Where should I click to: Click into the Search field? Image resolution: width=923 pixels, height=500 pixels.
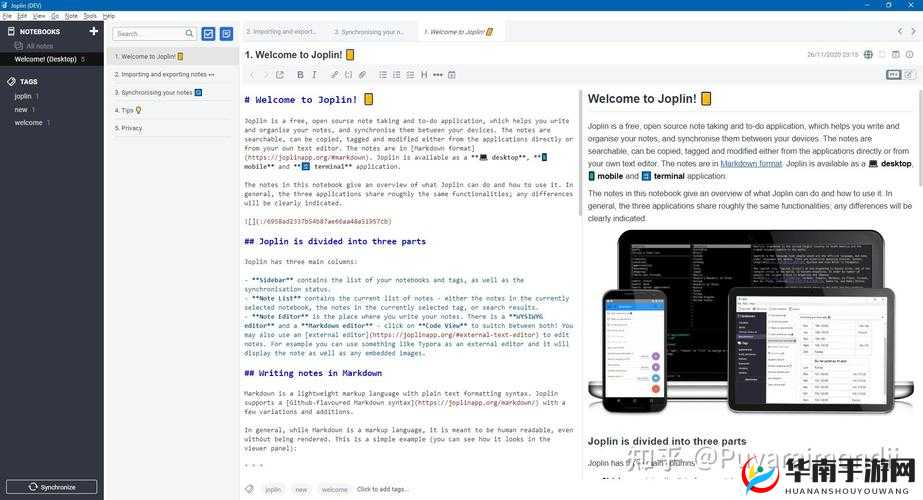pyautogui.click(x=154, y=34)
